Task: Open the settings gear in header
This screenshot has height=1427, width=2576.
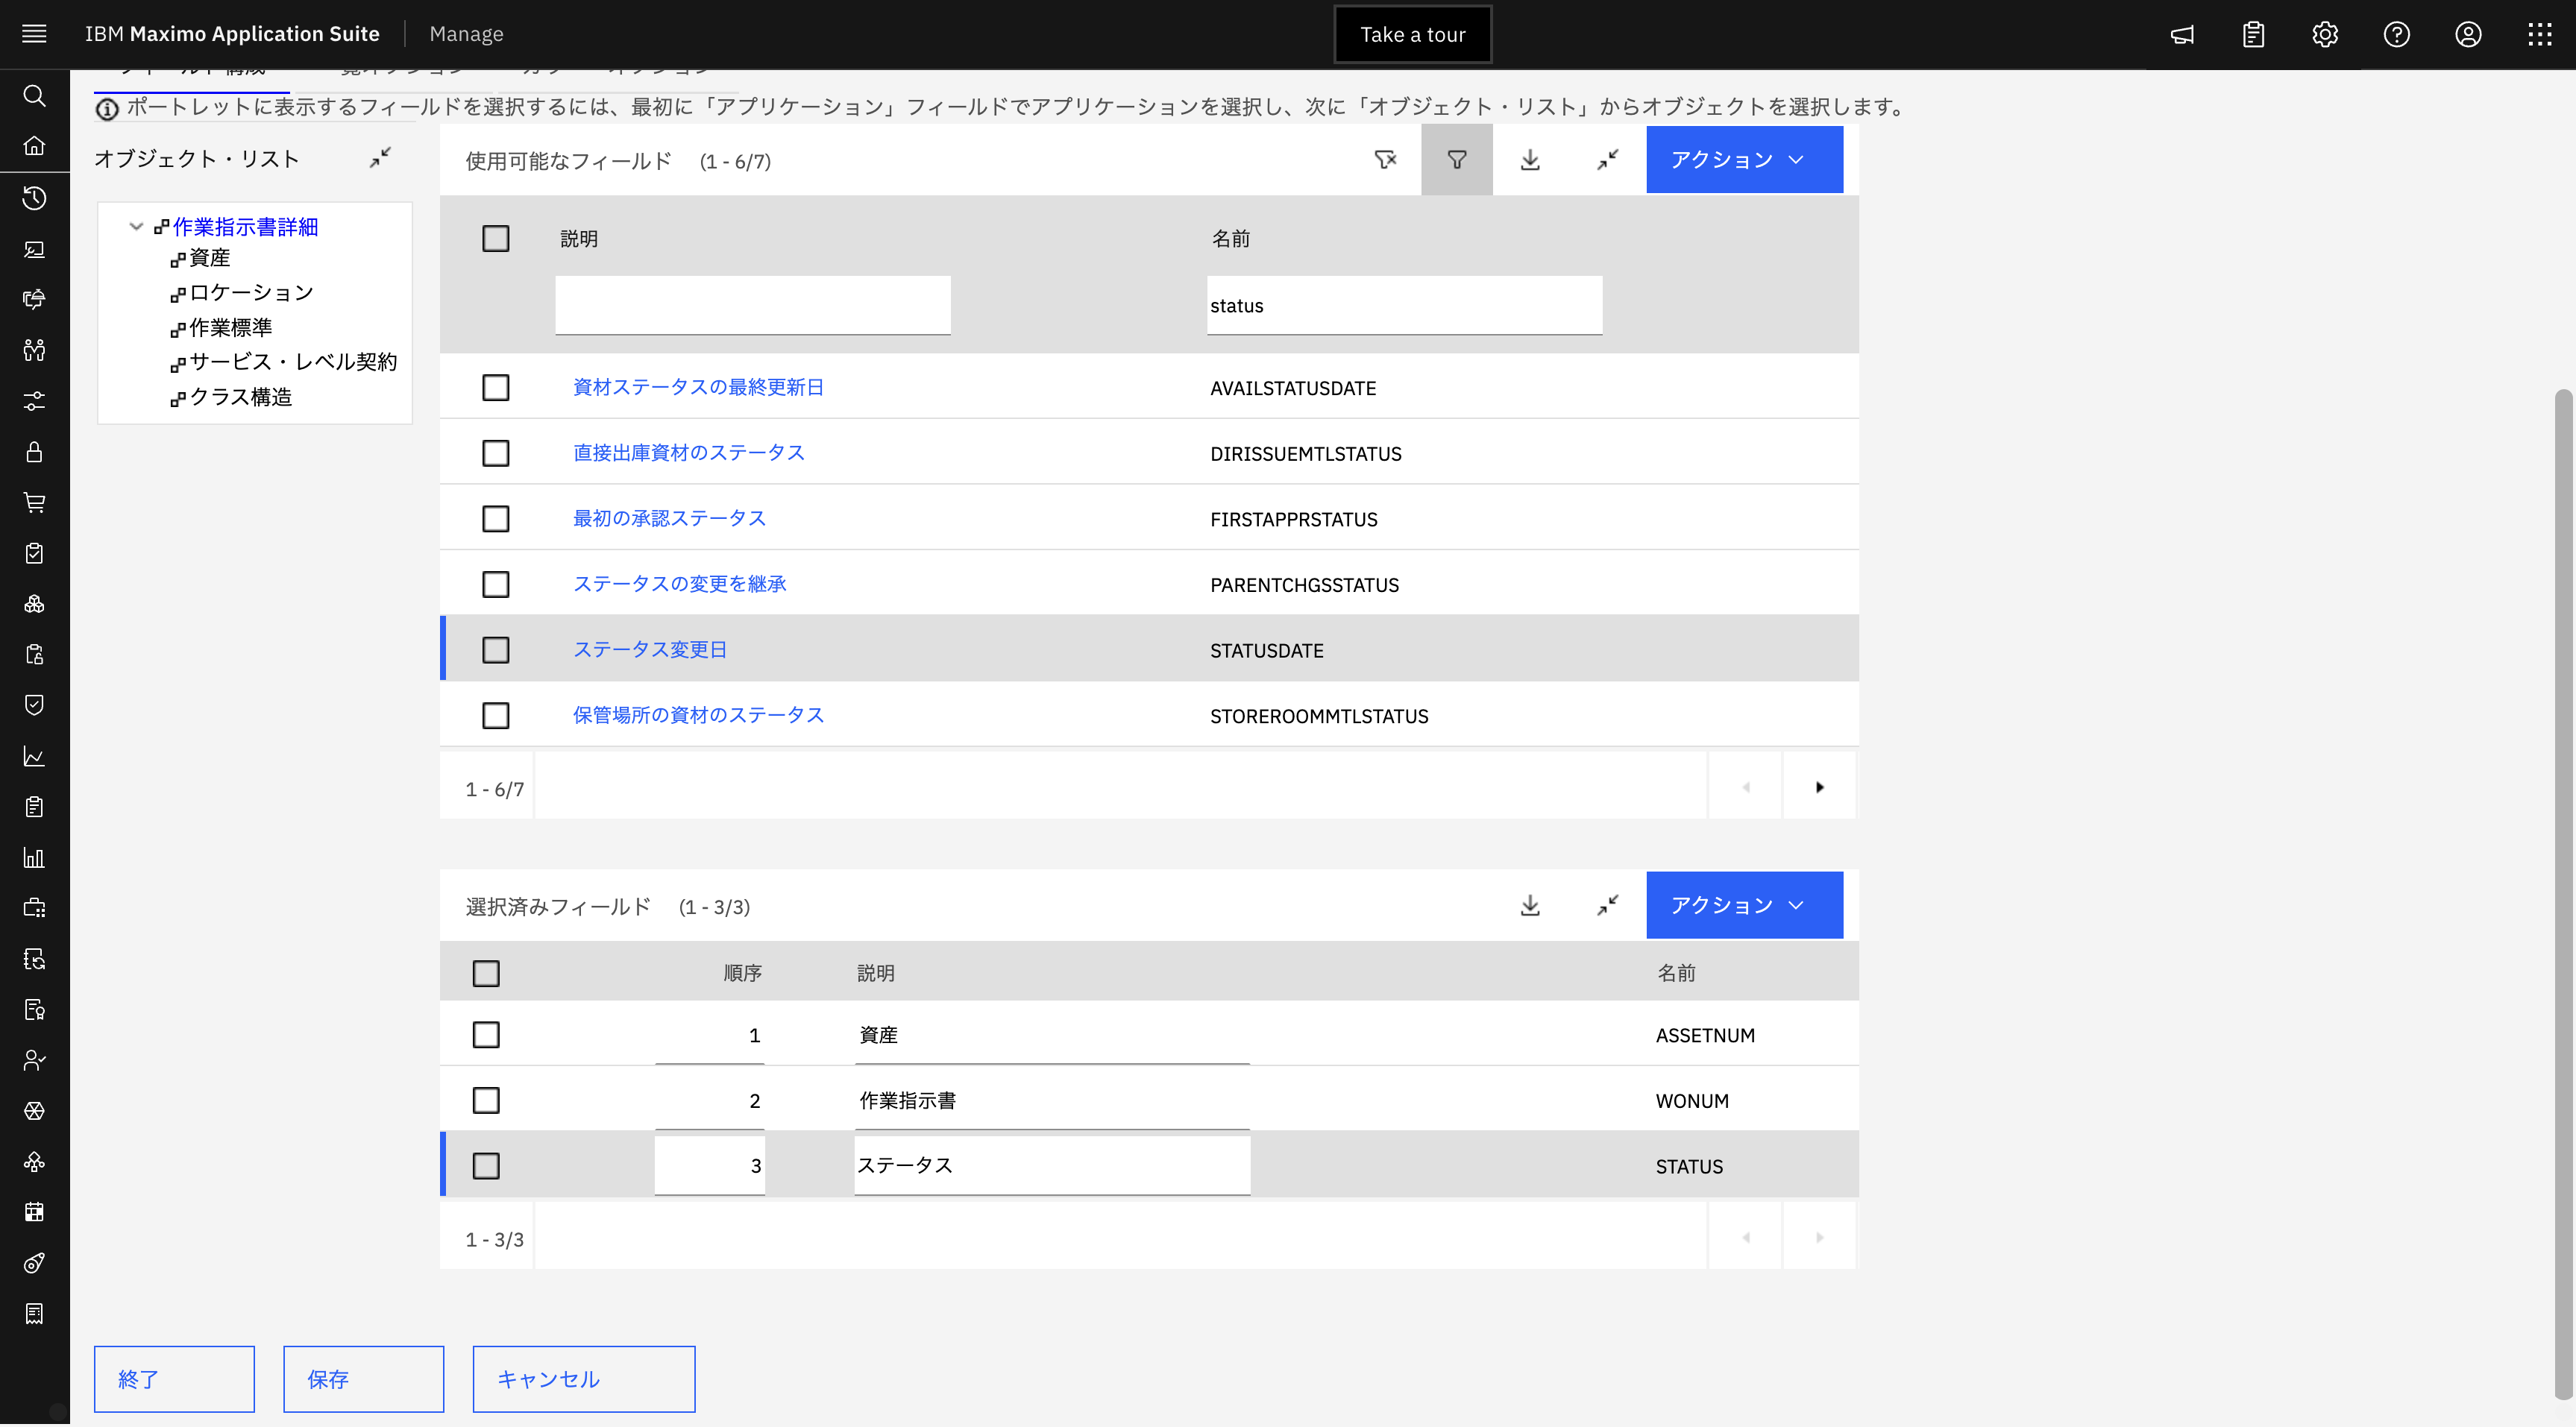Action: (2325, 35)
